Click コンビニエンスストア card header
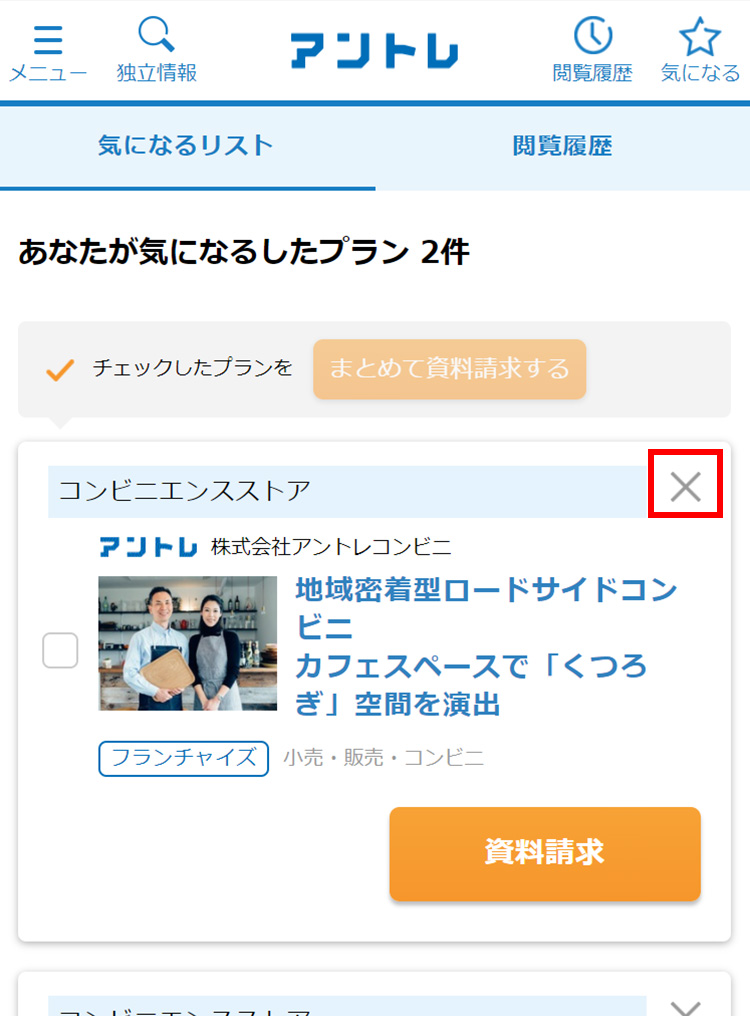This screenshot has height=1016, width=750. [x=347, y=491]
